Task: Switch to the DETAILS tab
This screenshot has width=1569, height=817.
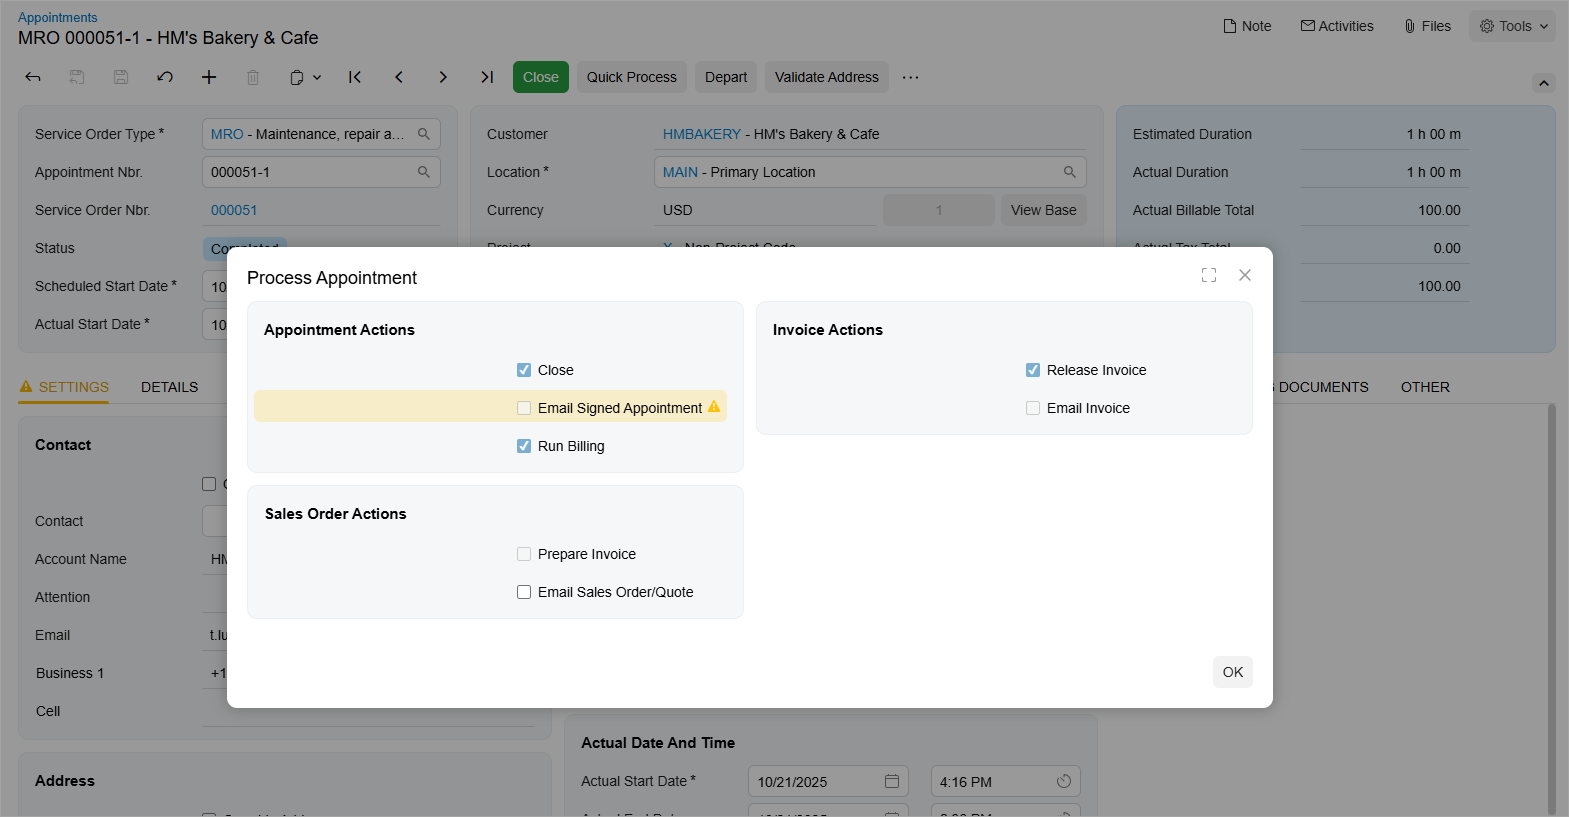Action: (x=170, y=387)
